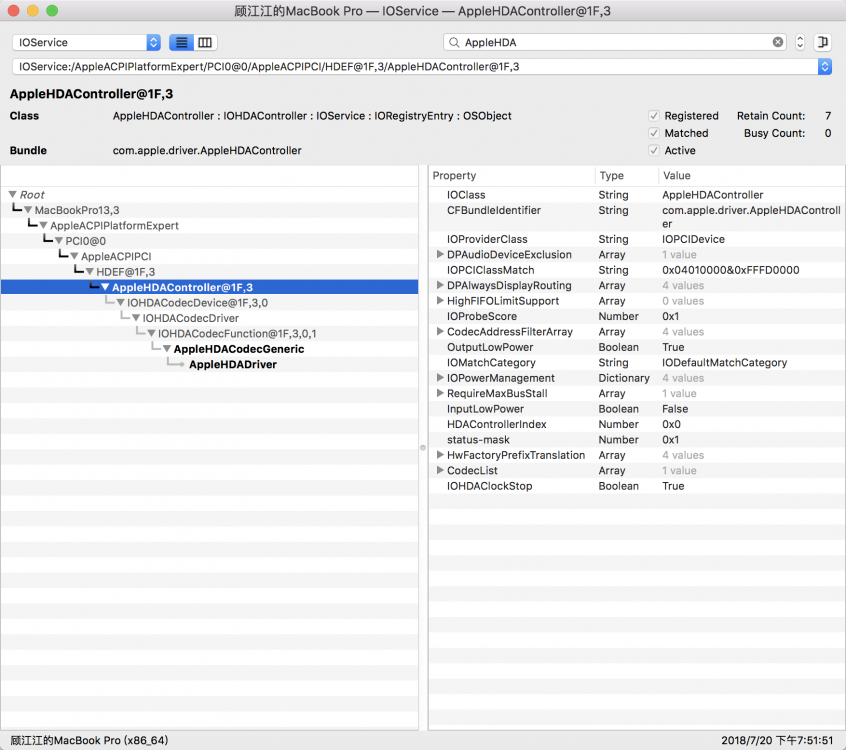
Task: Zoom the window with green button
Action: (52, 11)
